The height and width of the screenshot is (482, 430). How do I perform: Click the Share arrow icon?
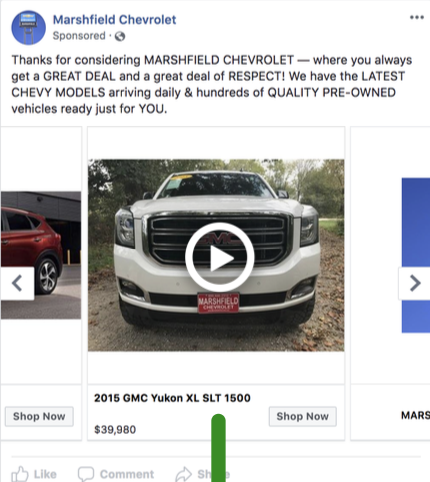pos(184,474)
